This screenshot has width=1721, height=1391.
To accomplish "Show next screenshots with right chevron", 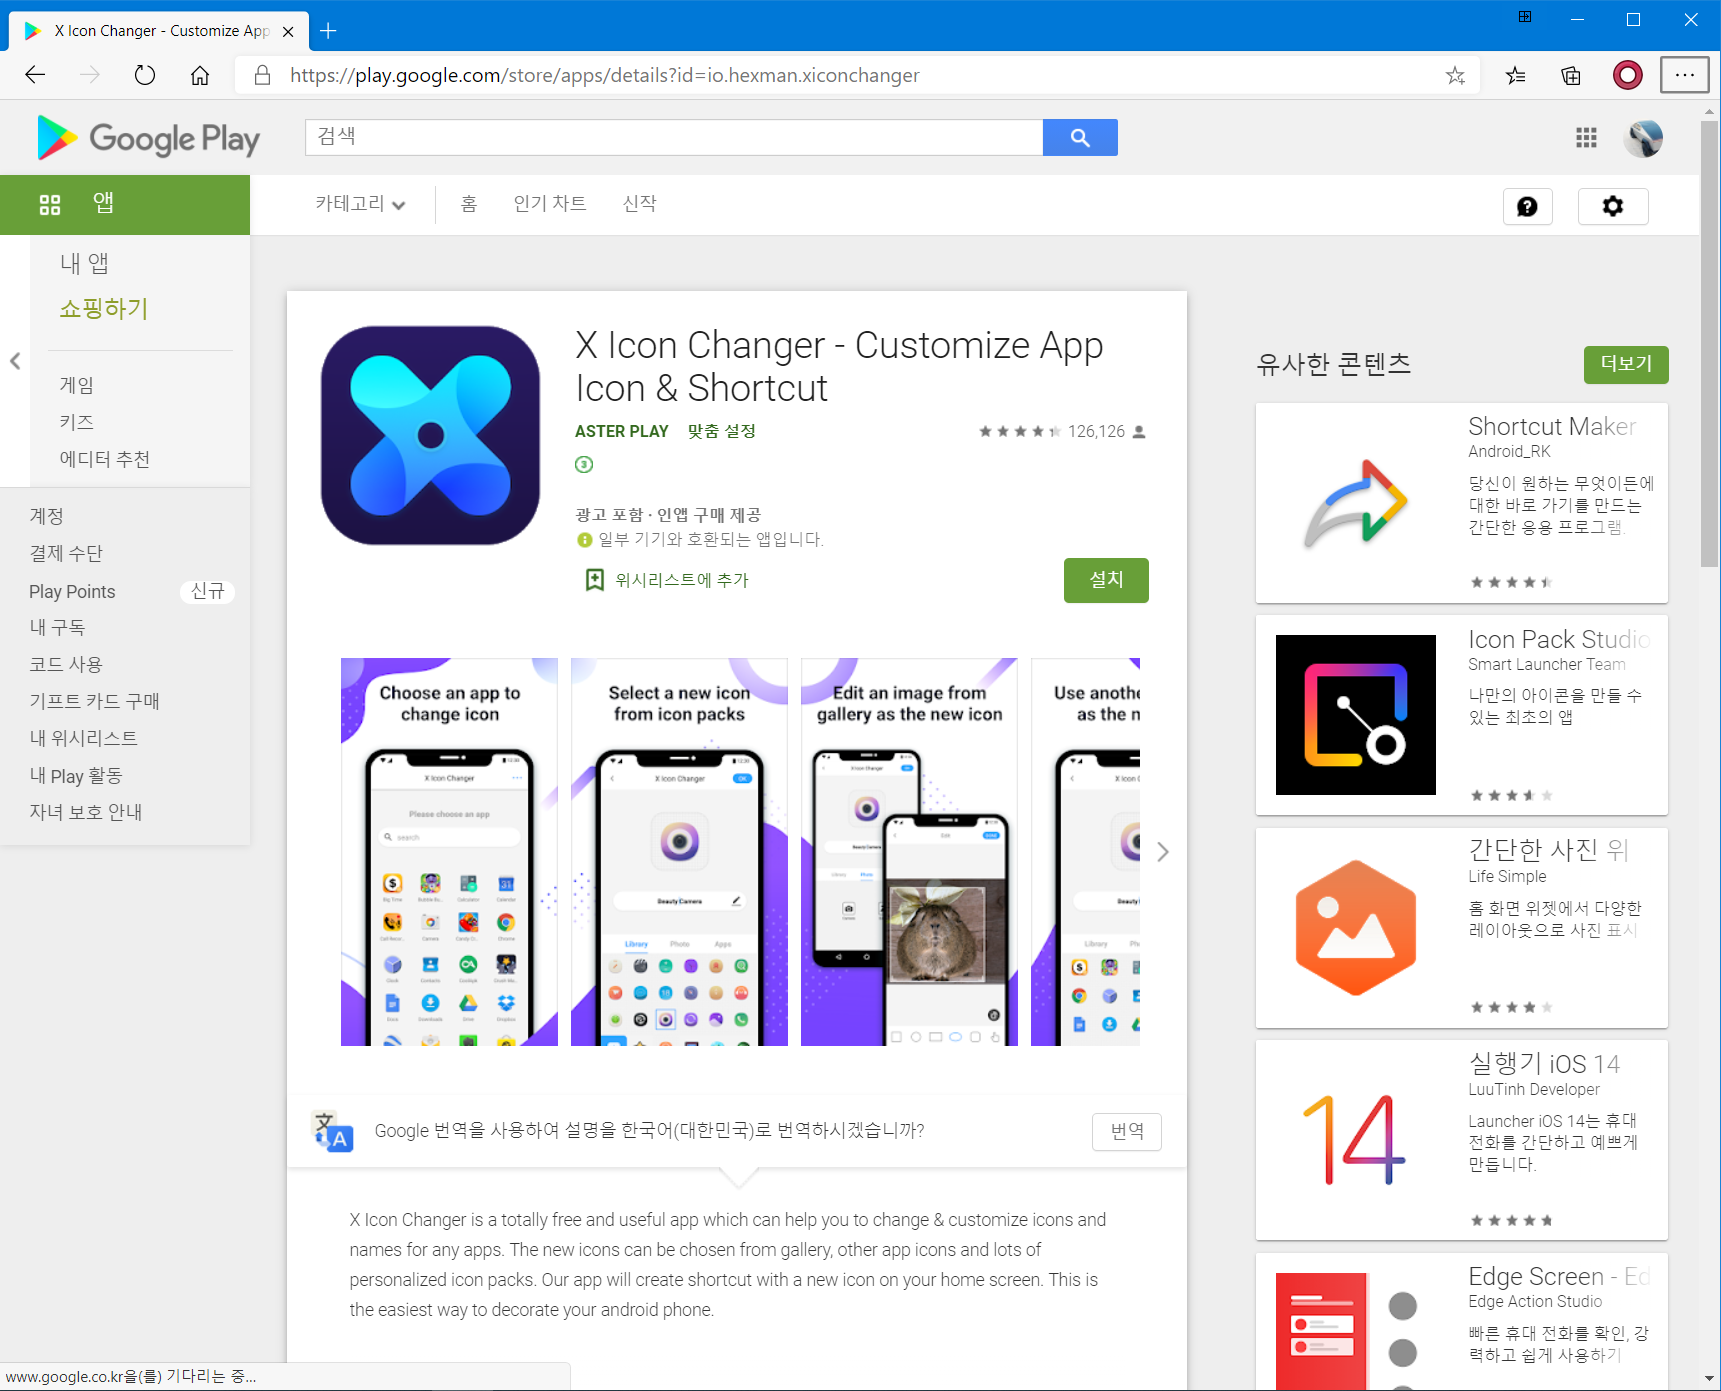I will click(x=1163, y=852).
